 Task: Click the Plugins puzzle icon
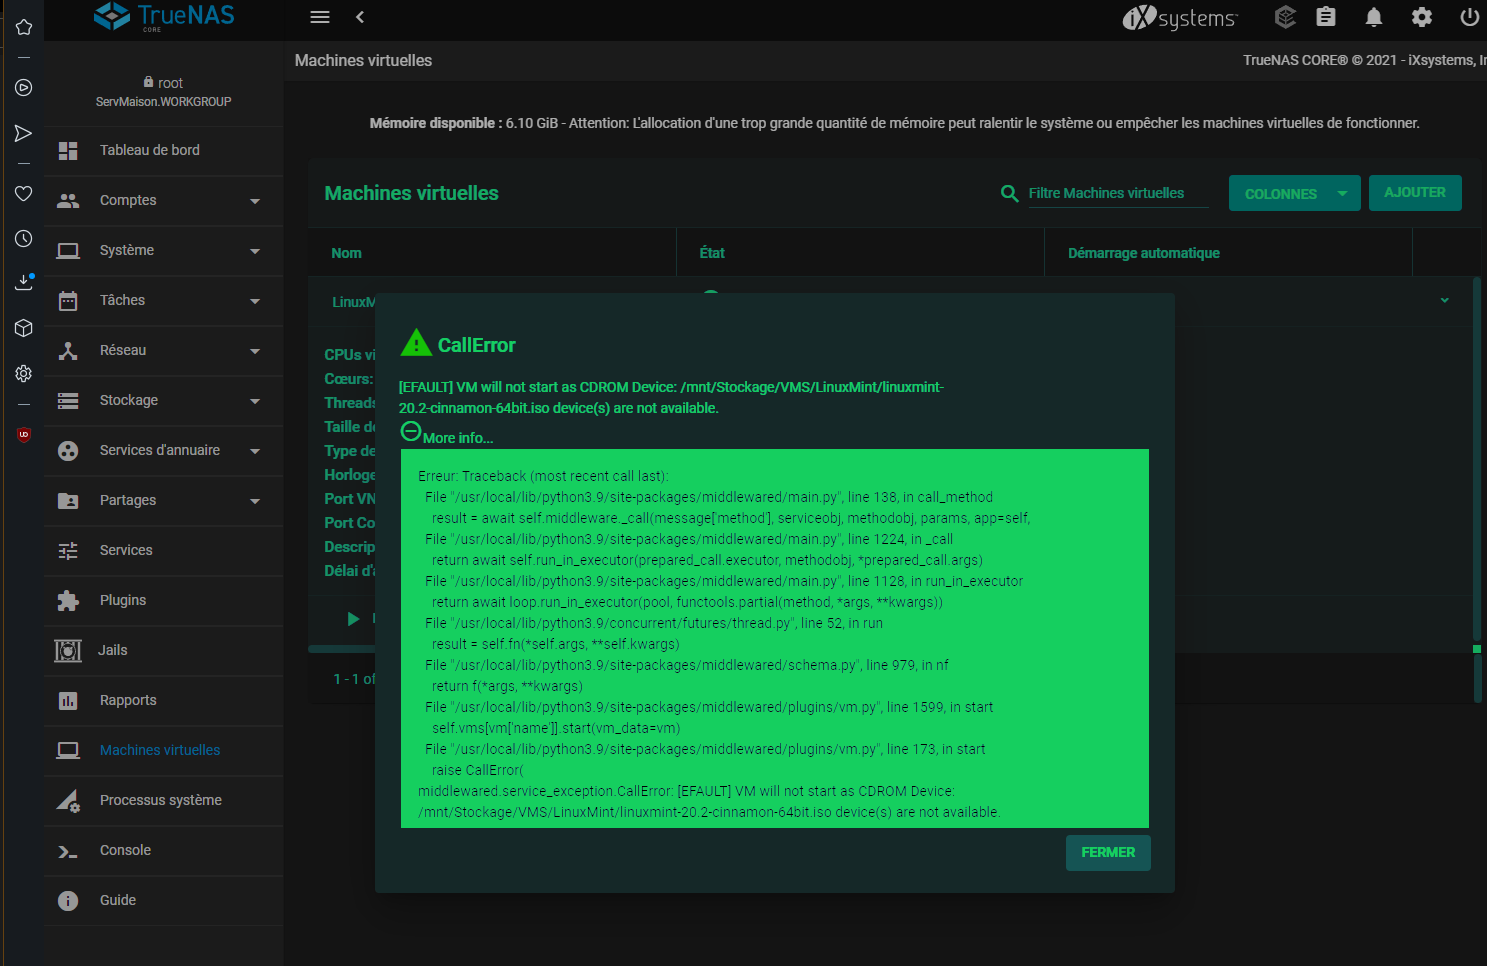pyautogui.click(x=68, y=601)
